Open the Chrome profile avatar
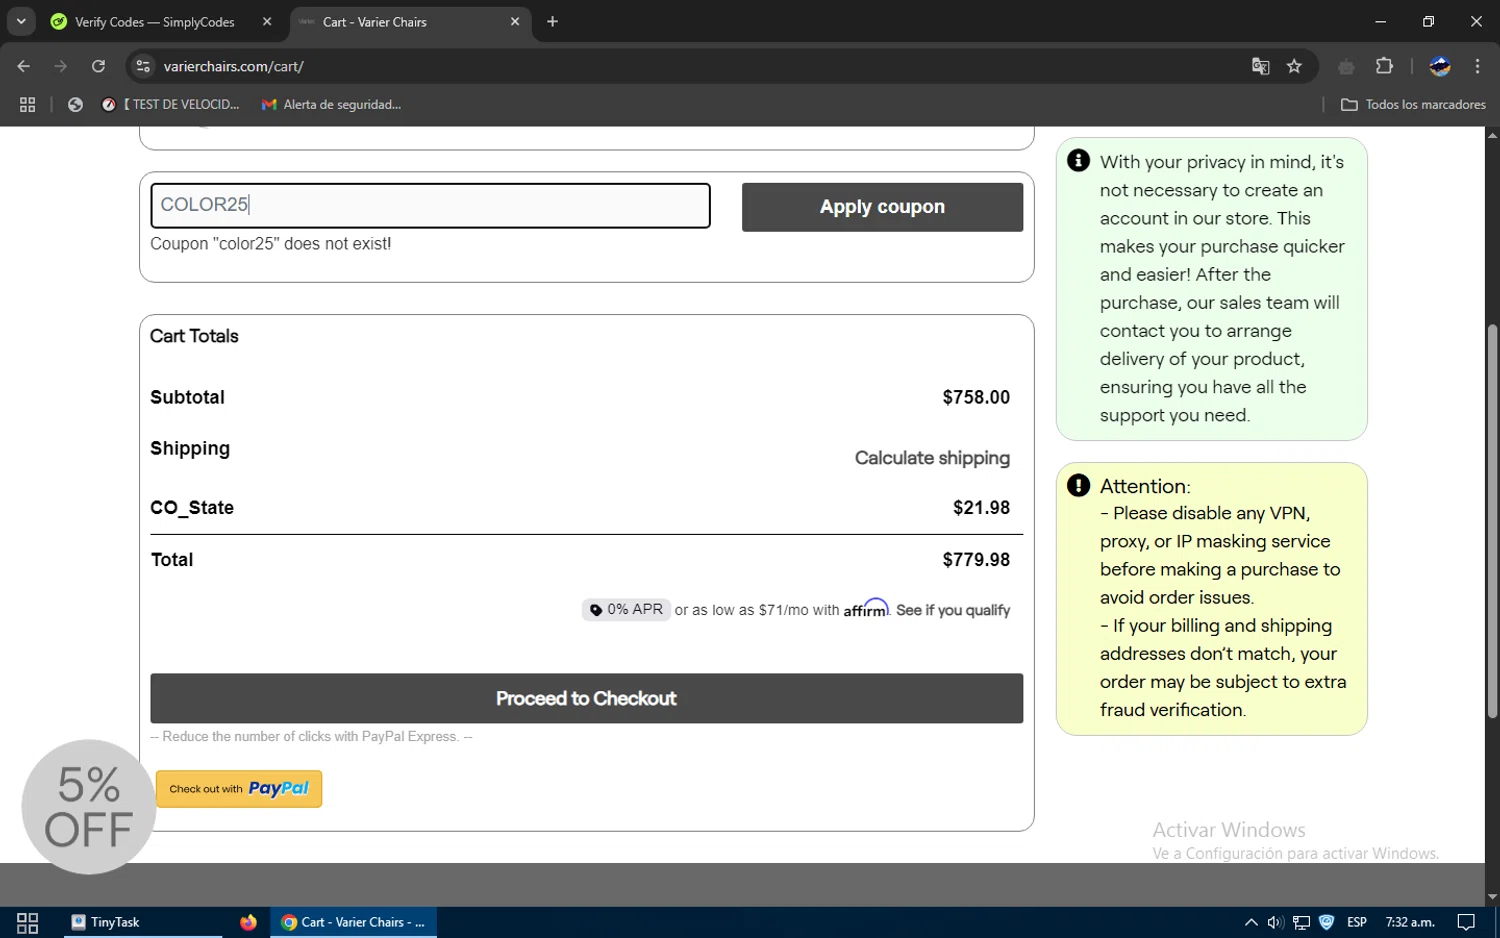 tap(1440, 66)
